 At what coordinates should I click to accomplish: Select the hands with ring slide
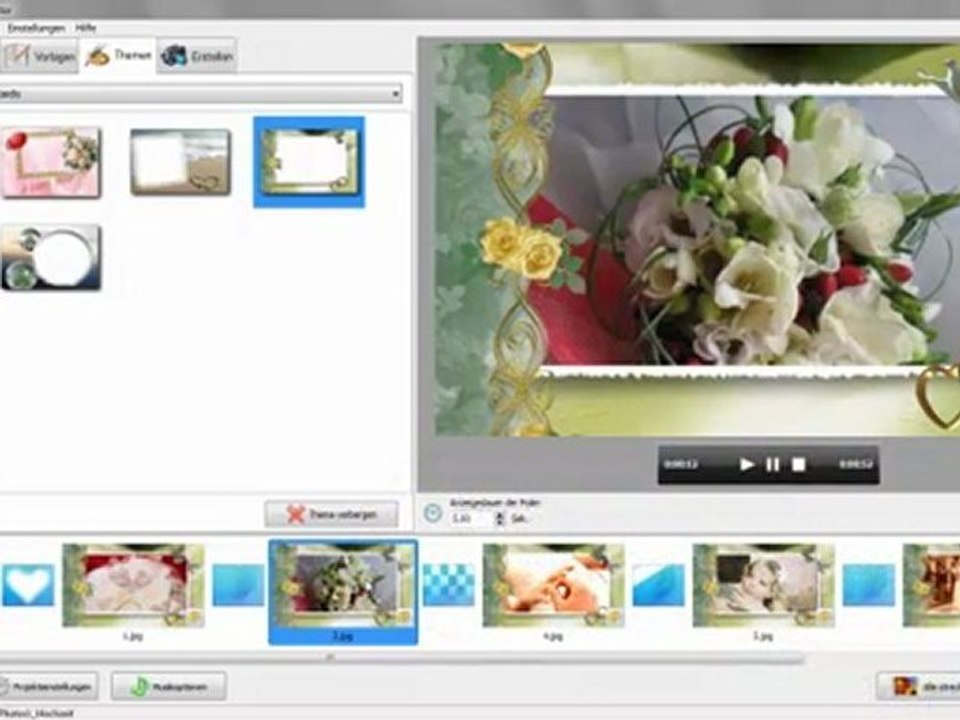pos(553,586)
